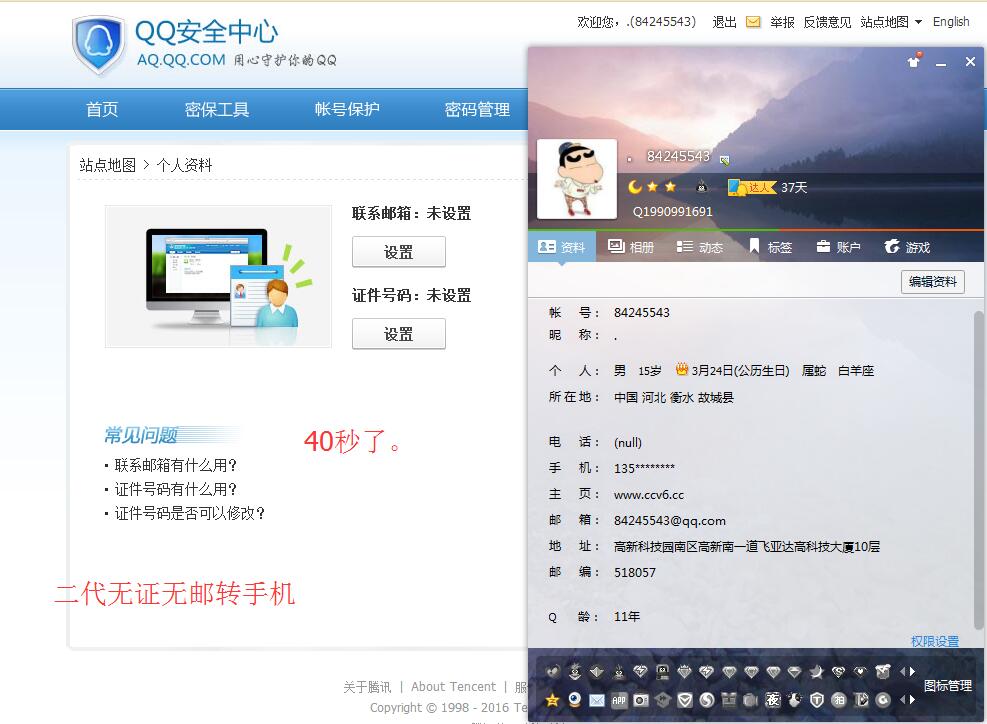Image resolution: width=987 pixels, height=724 pixels.
Task: Click the 设置 button under 联系邮箱
Action: pyautogui.click(x=398, y=252)
